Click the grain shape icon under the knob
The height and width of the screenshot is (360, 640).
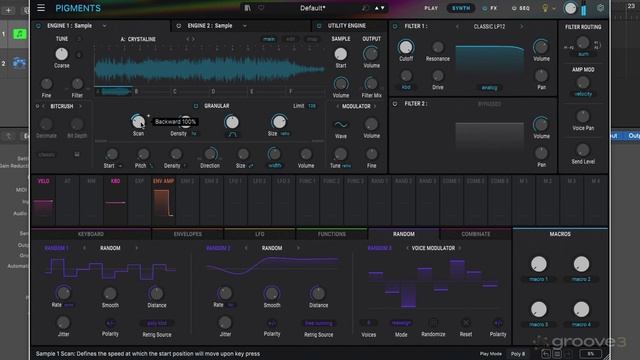click(x=232, y=134)
